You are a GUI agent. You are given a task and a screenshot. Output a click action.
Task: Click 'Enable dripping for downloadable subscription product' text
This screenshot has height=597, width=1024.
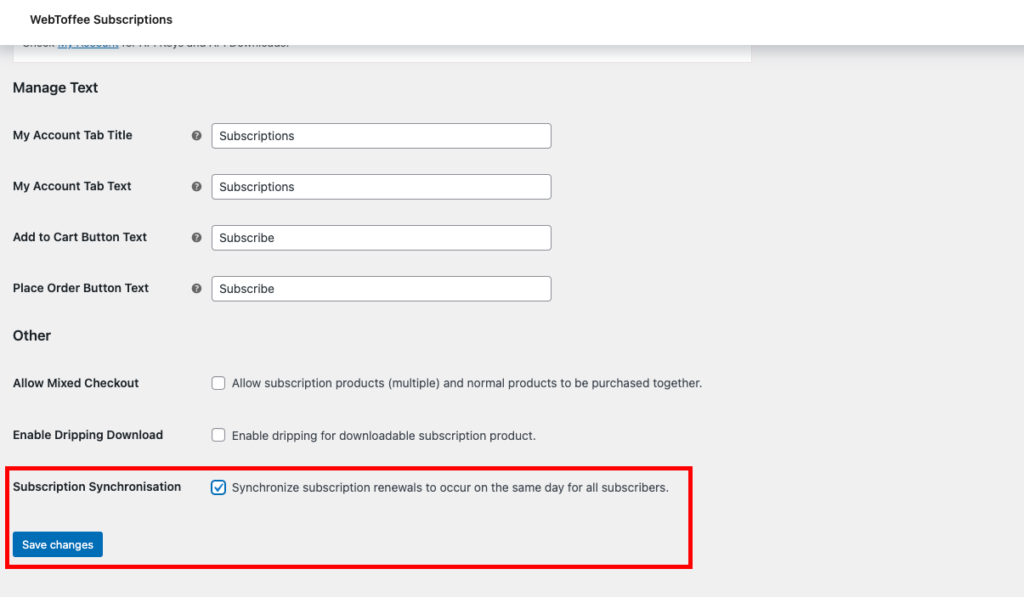[x=384, y=436]
